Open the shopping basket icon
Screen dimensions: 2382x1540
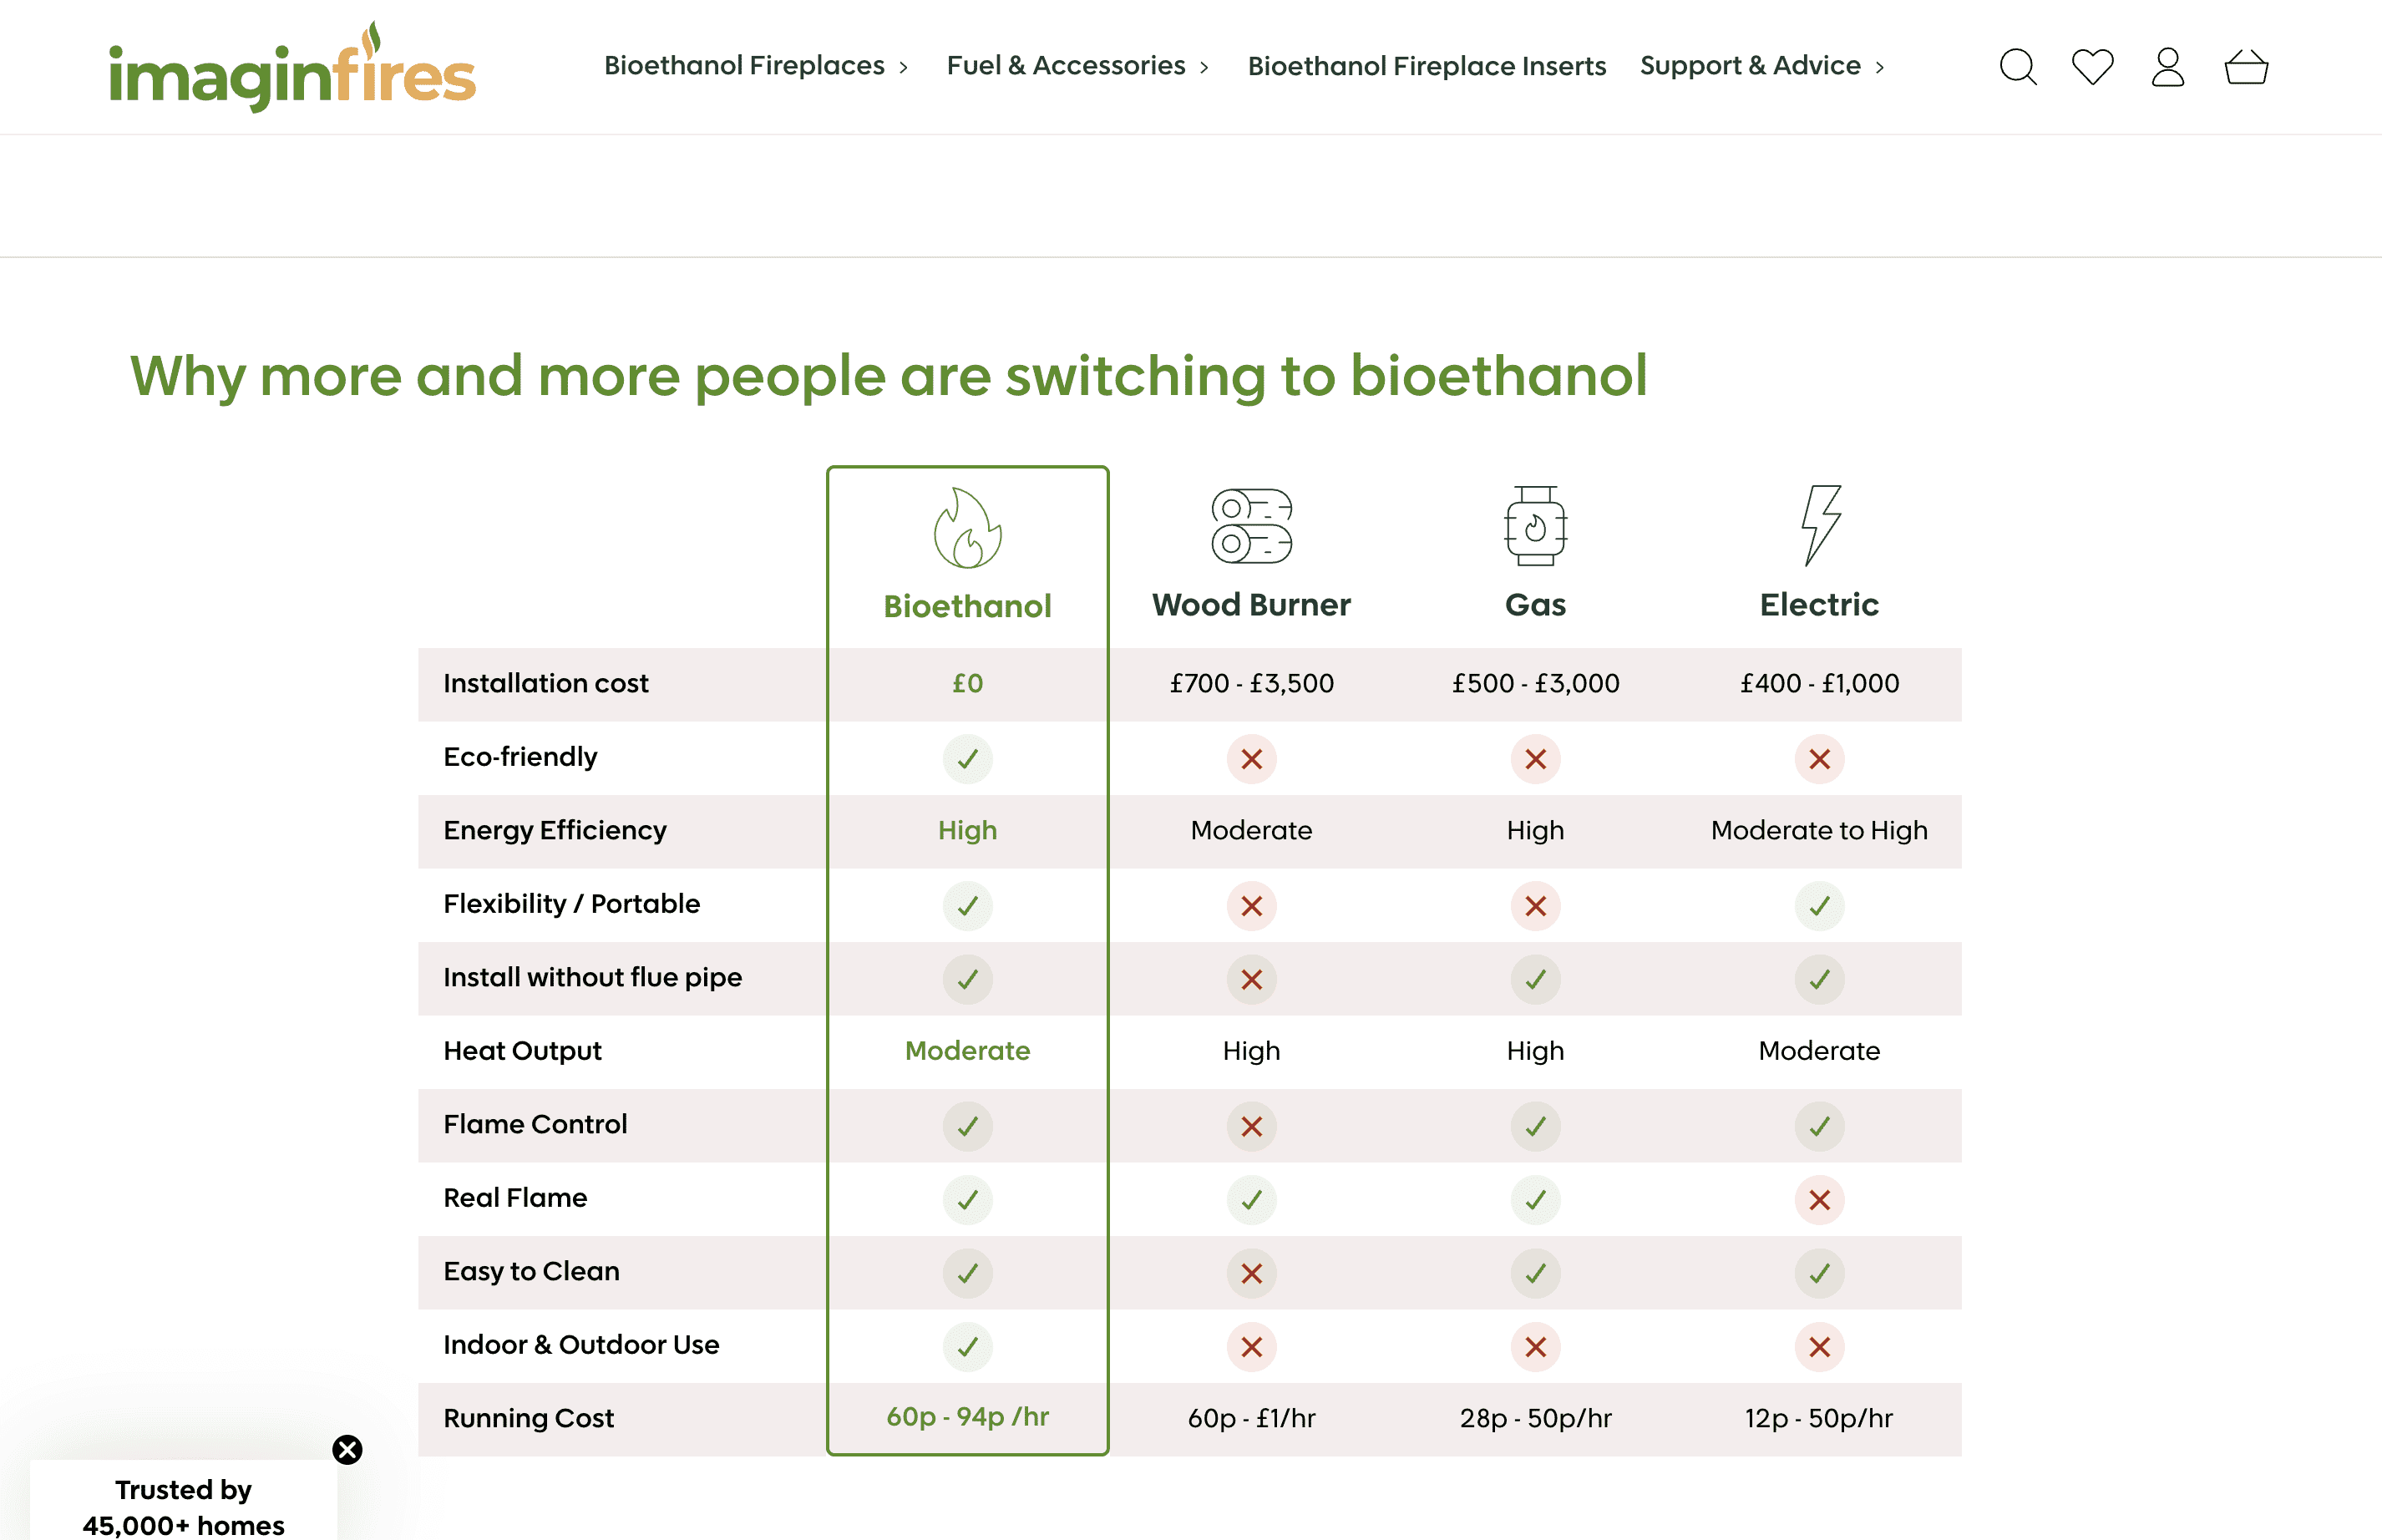2245,67
